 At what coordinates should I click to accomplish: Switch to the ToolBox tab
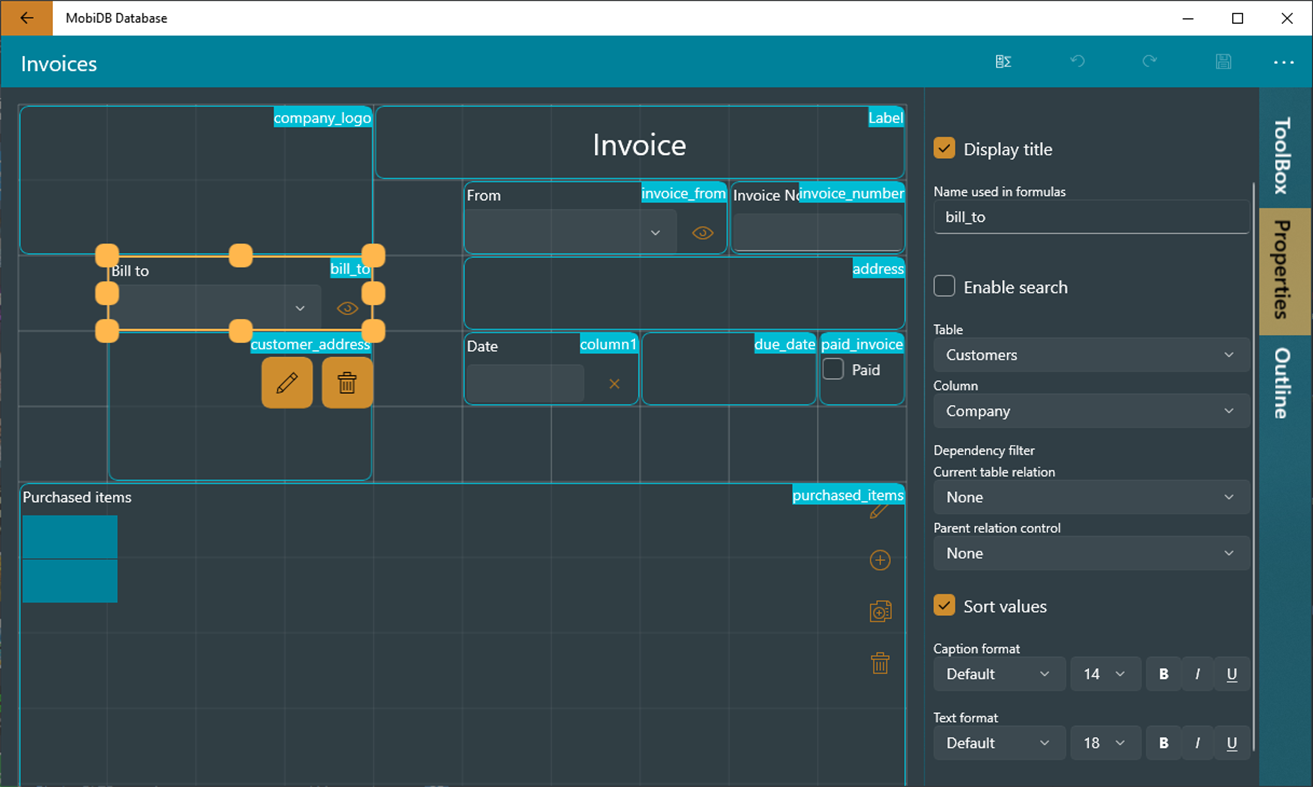[x=1284, y=156]
